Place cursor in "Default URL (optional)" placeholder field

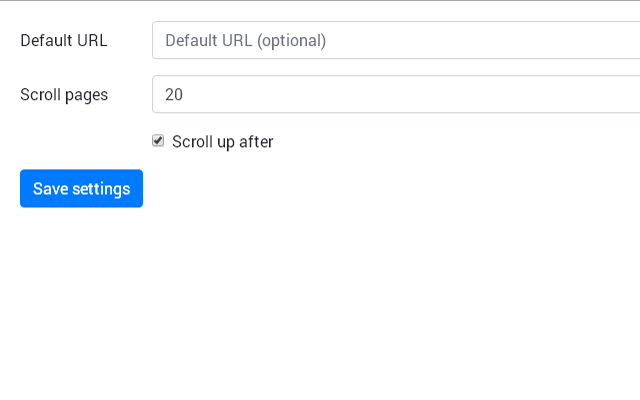point(396,40)
